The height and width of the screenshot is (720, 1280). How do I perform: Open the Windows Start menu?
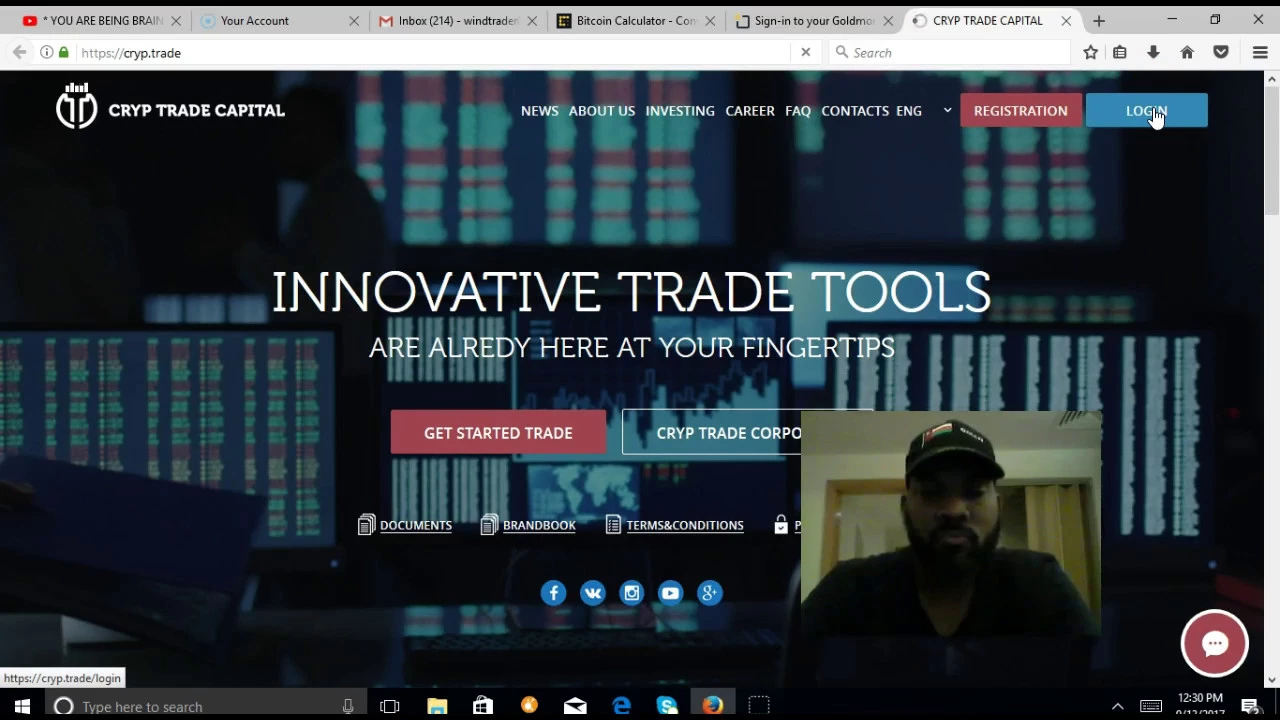coord(22,706)
